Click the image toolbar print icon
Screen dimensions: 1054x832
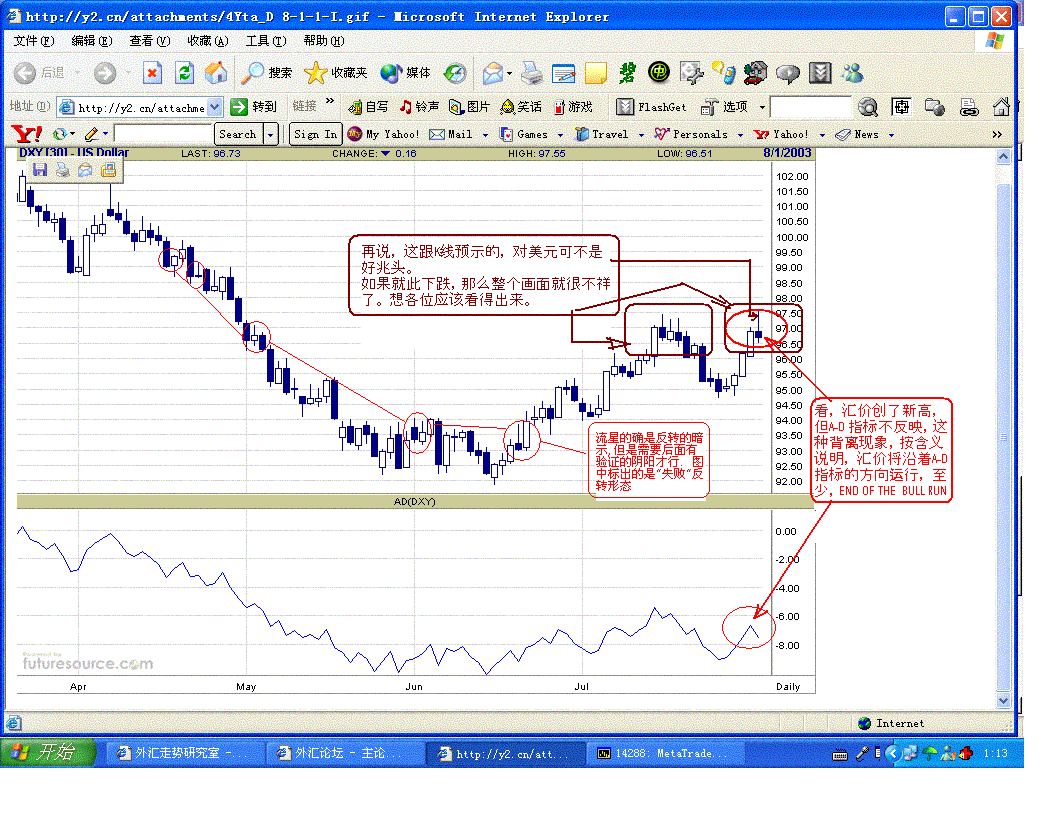point(63,169)
